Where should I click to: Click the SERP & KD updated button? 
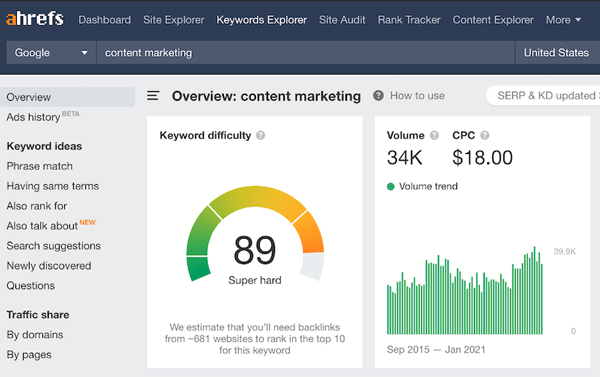point(543,95)
